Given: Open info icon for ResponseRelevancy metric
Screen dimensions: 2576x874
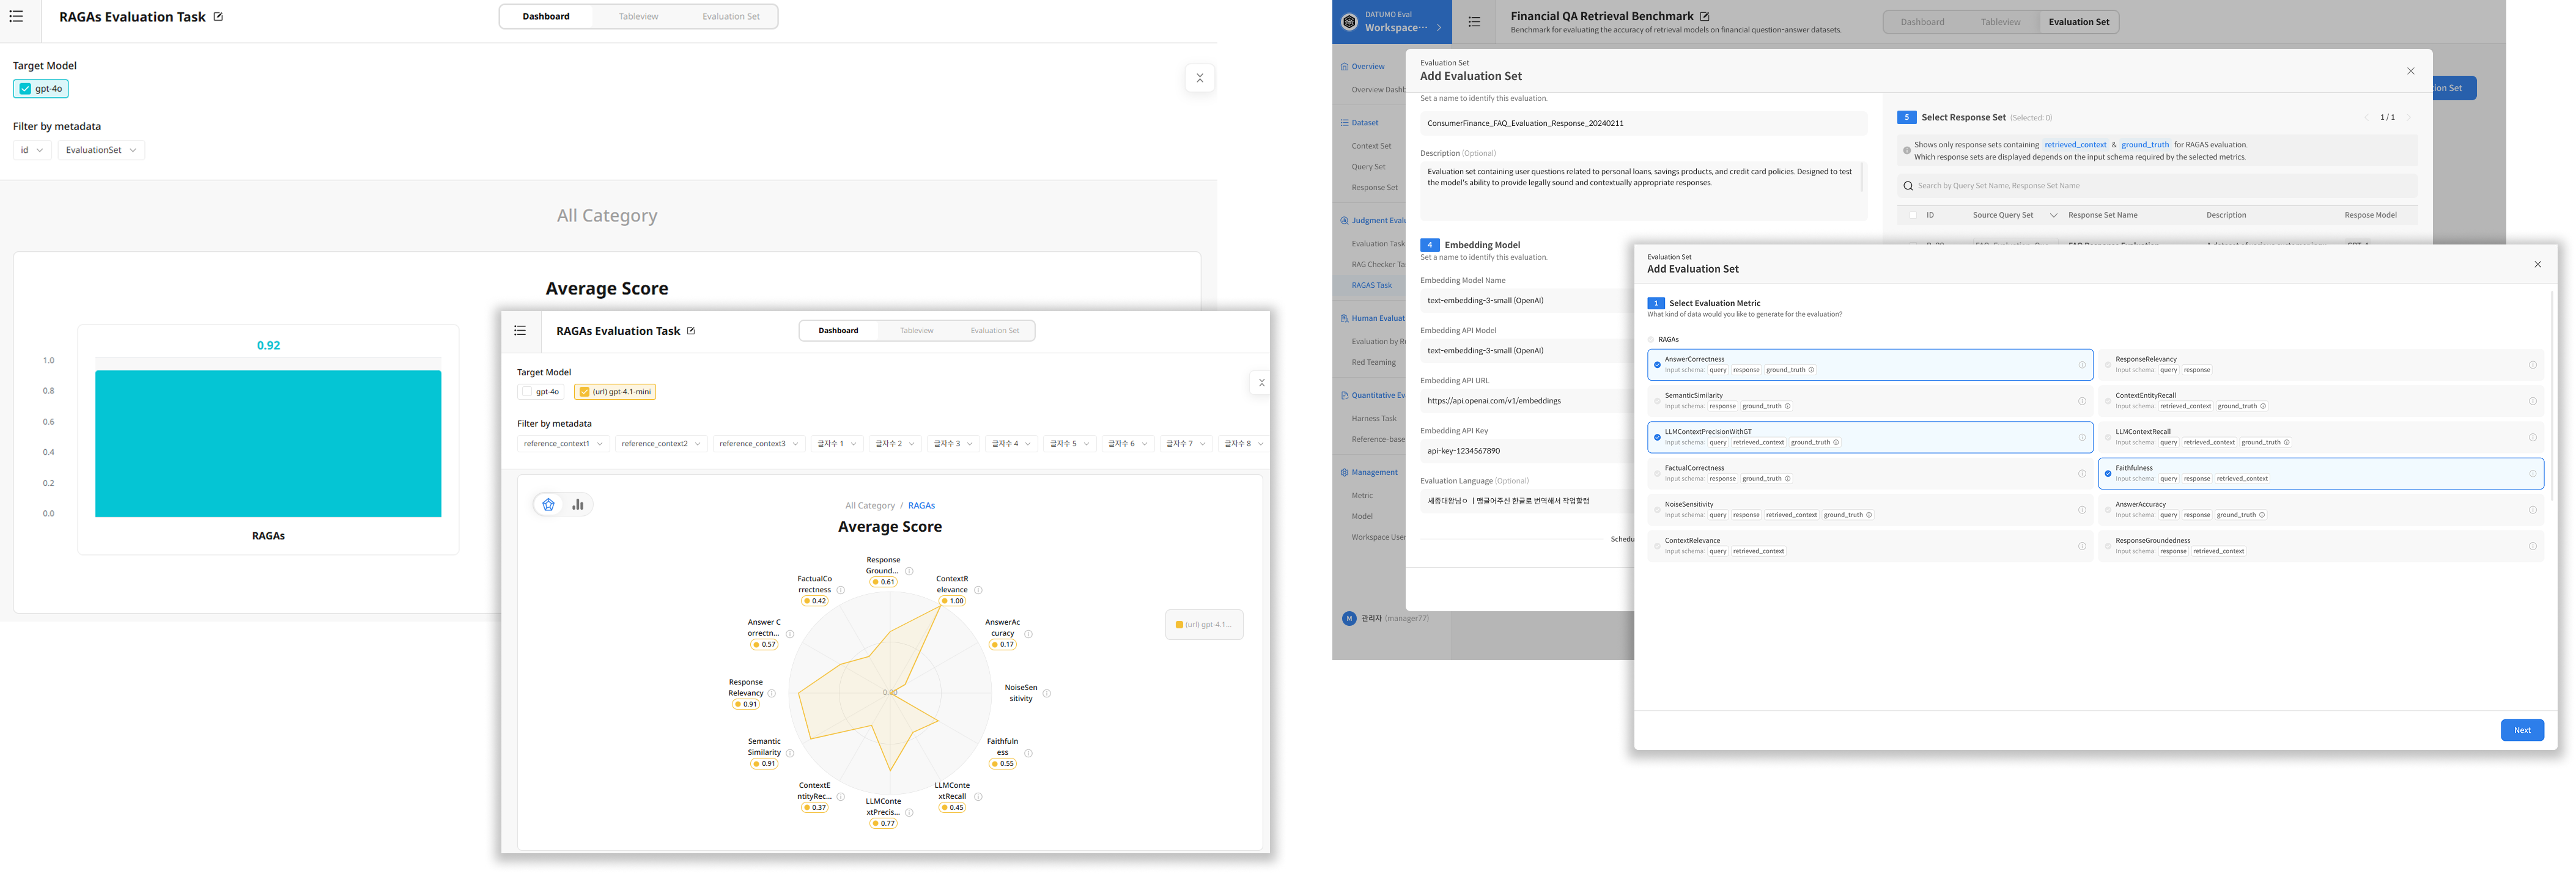Looking at the screenshot, I should coord(2533,365).
